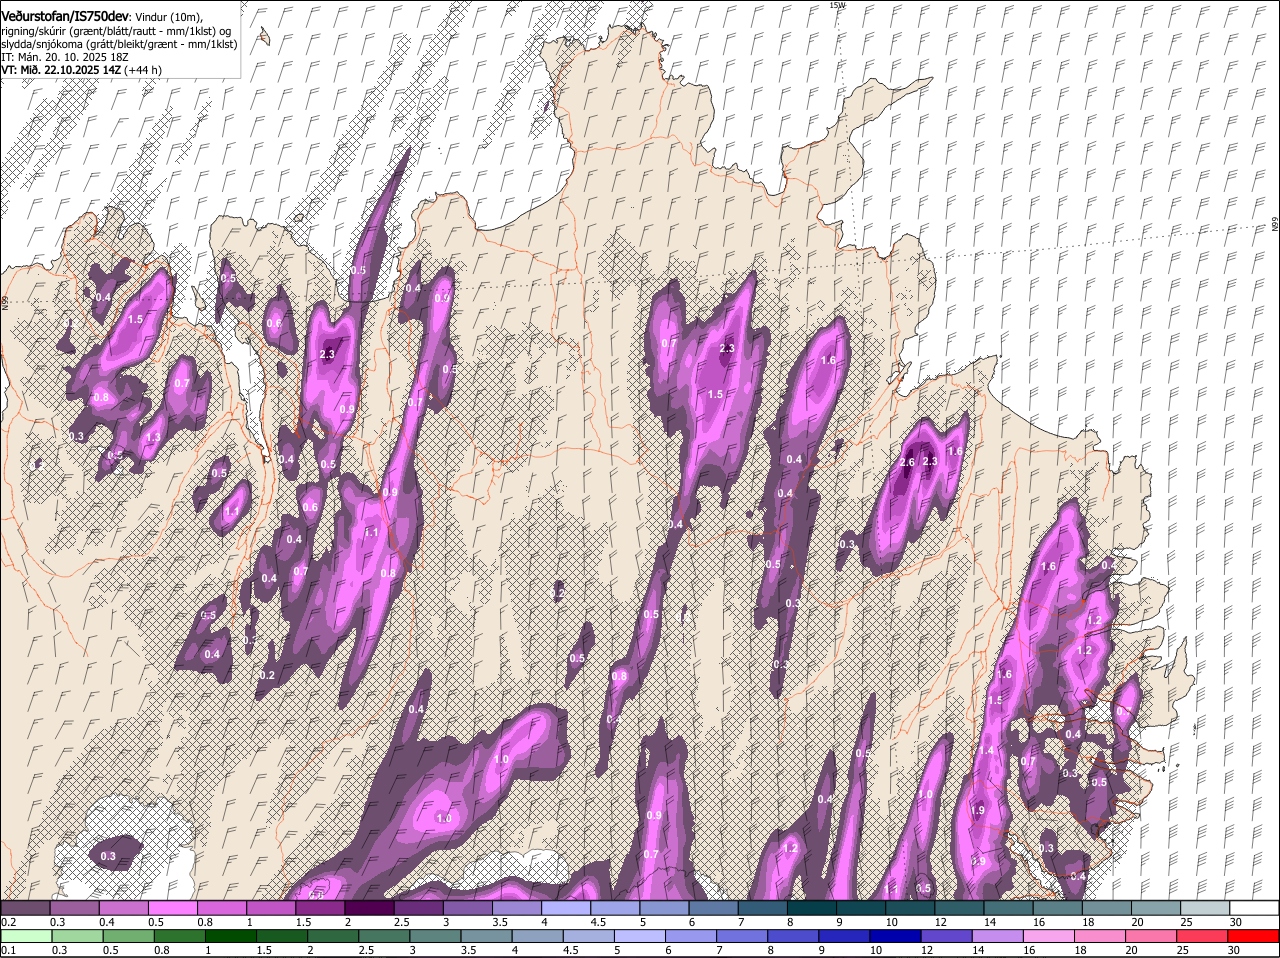Image resolution: width=1280 pixels, height=958 pixels.
Task: Click the 'slydda/snjókoma' legend description line
Action: click(119, 44)
